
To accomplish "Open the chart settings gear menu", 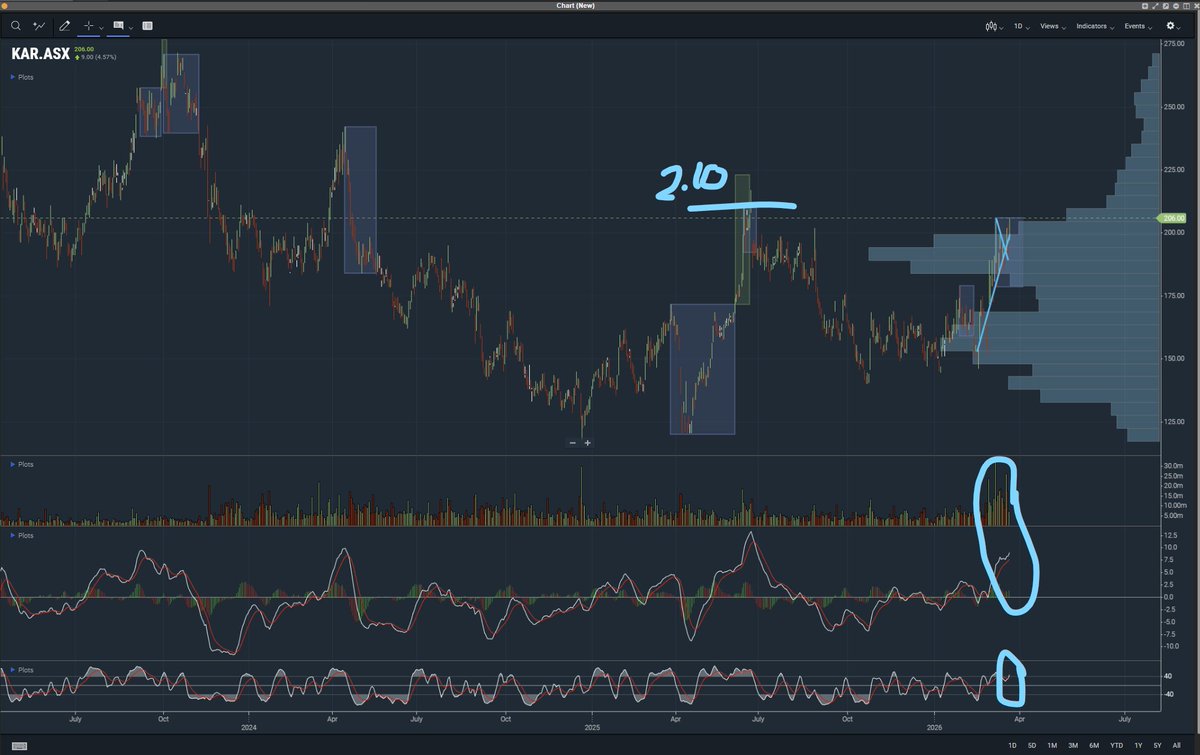I will [x=1174, y=26].
